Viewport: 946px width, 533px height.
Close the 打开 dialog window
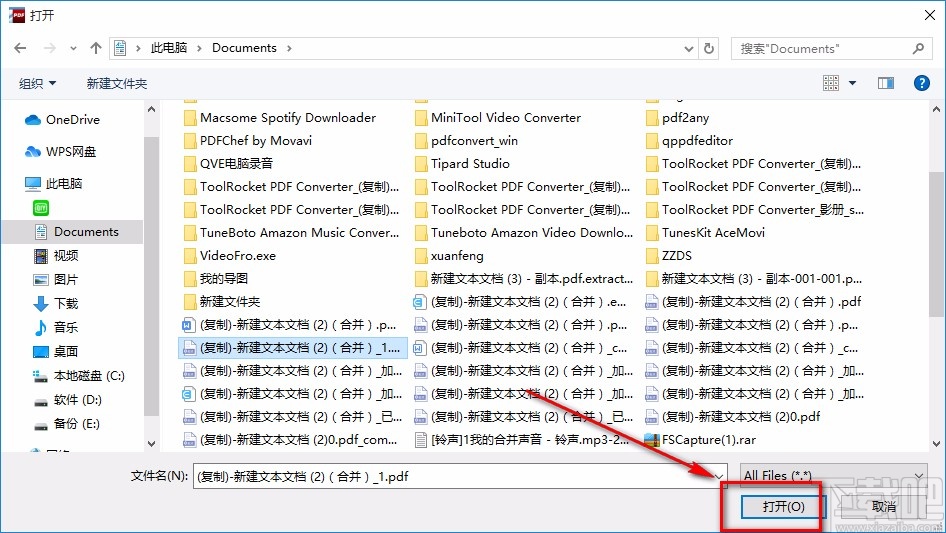(930, 14)
